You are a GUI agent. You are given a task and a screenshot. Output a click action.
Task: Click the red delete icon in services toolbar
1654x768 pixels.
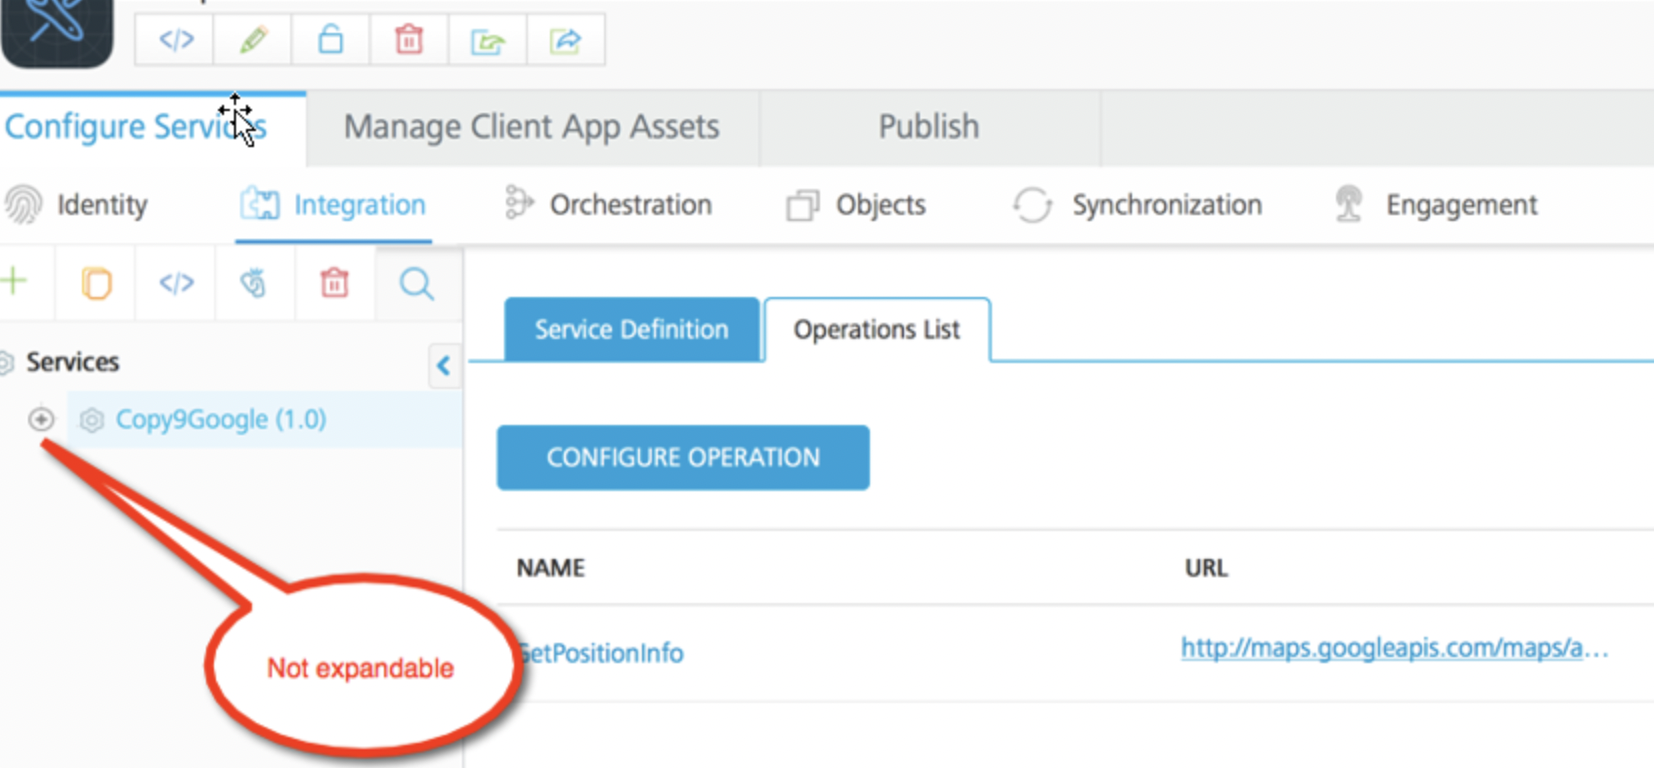[334, 284]
